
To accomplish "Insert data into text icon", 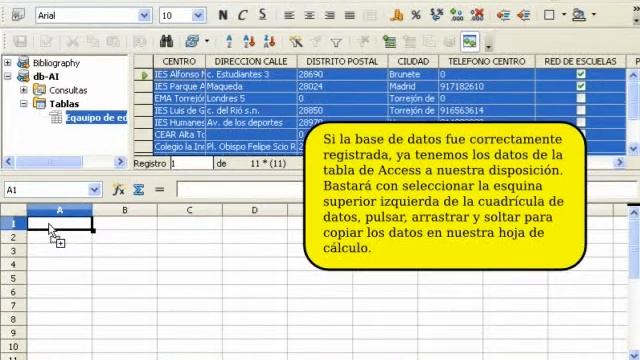I will 389,41.
